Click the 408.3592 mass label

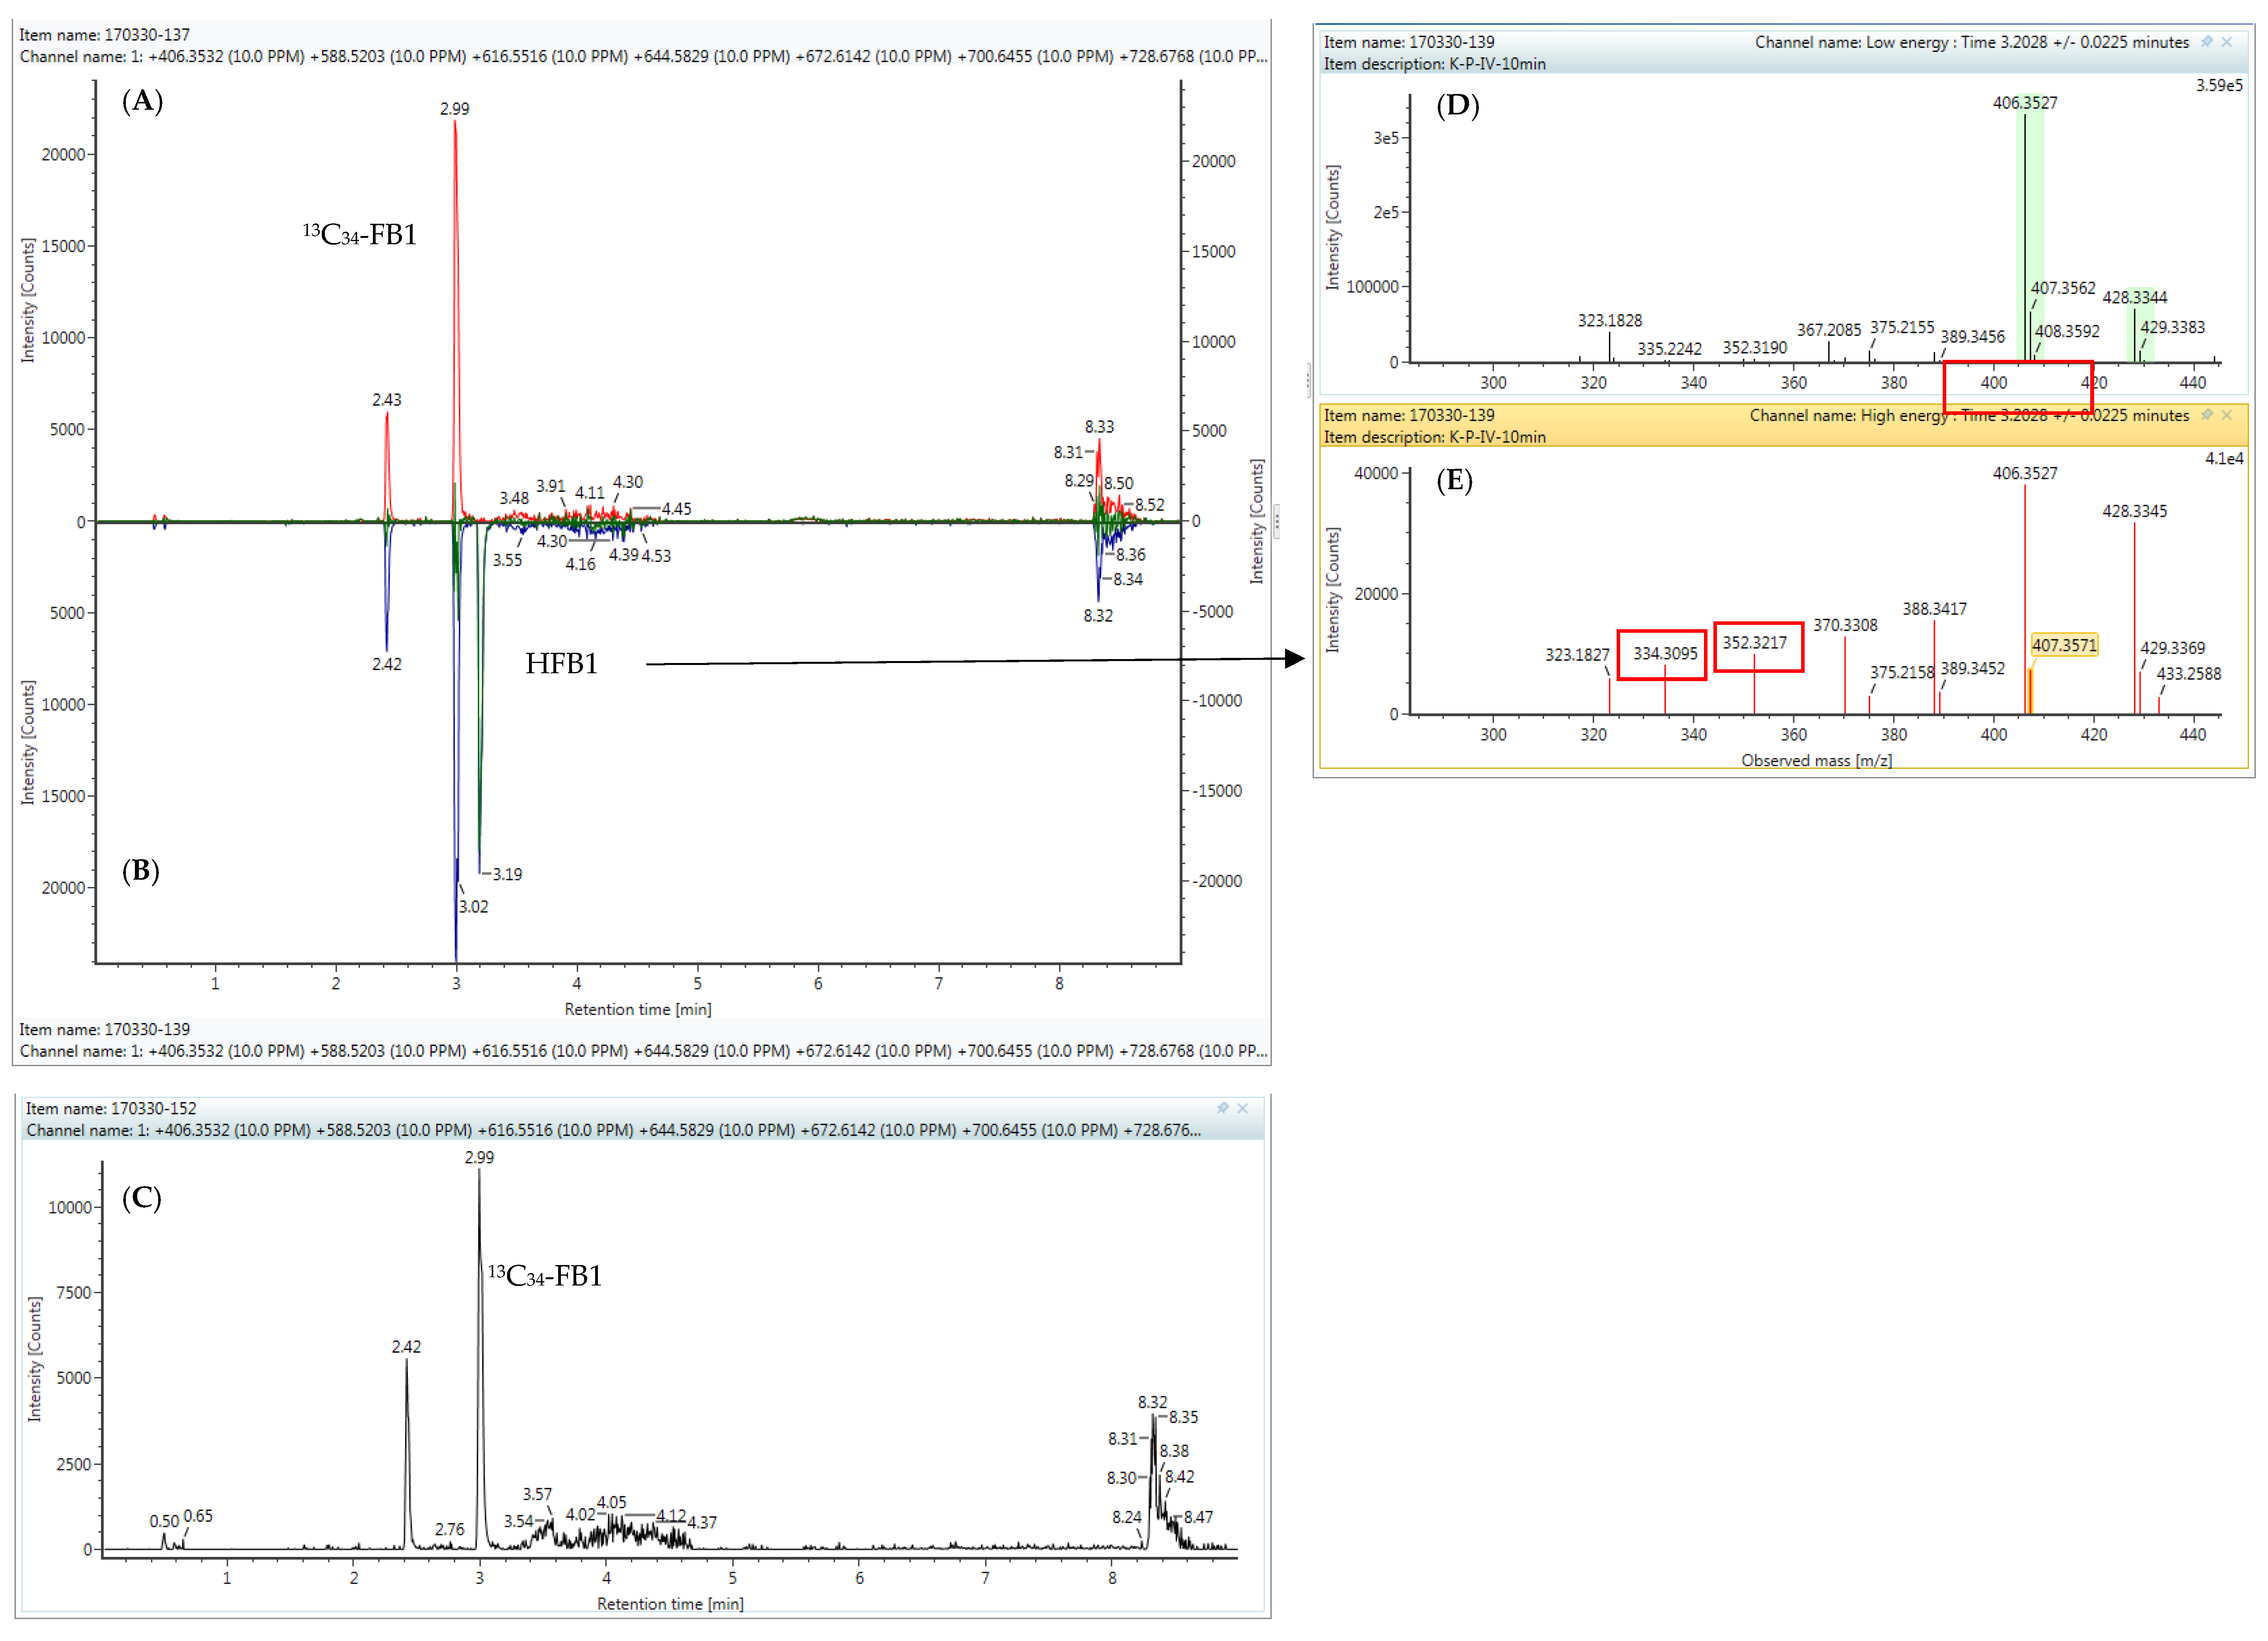click(2067, 332)
